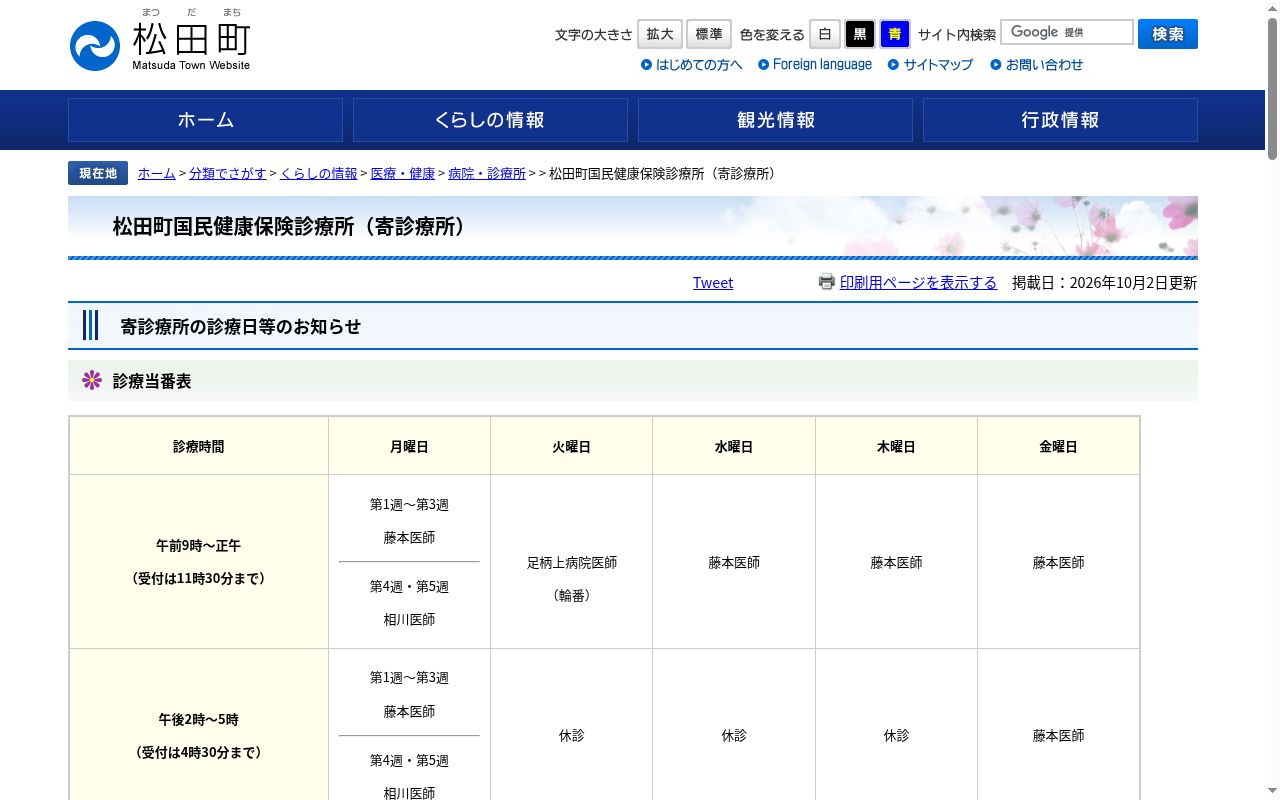Screen dimensions: 1280x800
Task: Open 印刷用ページを表示する link
Action: pyautogui.click(x=918, y=283)
